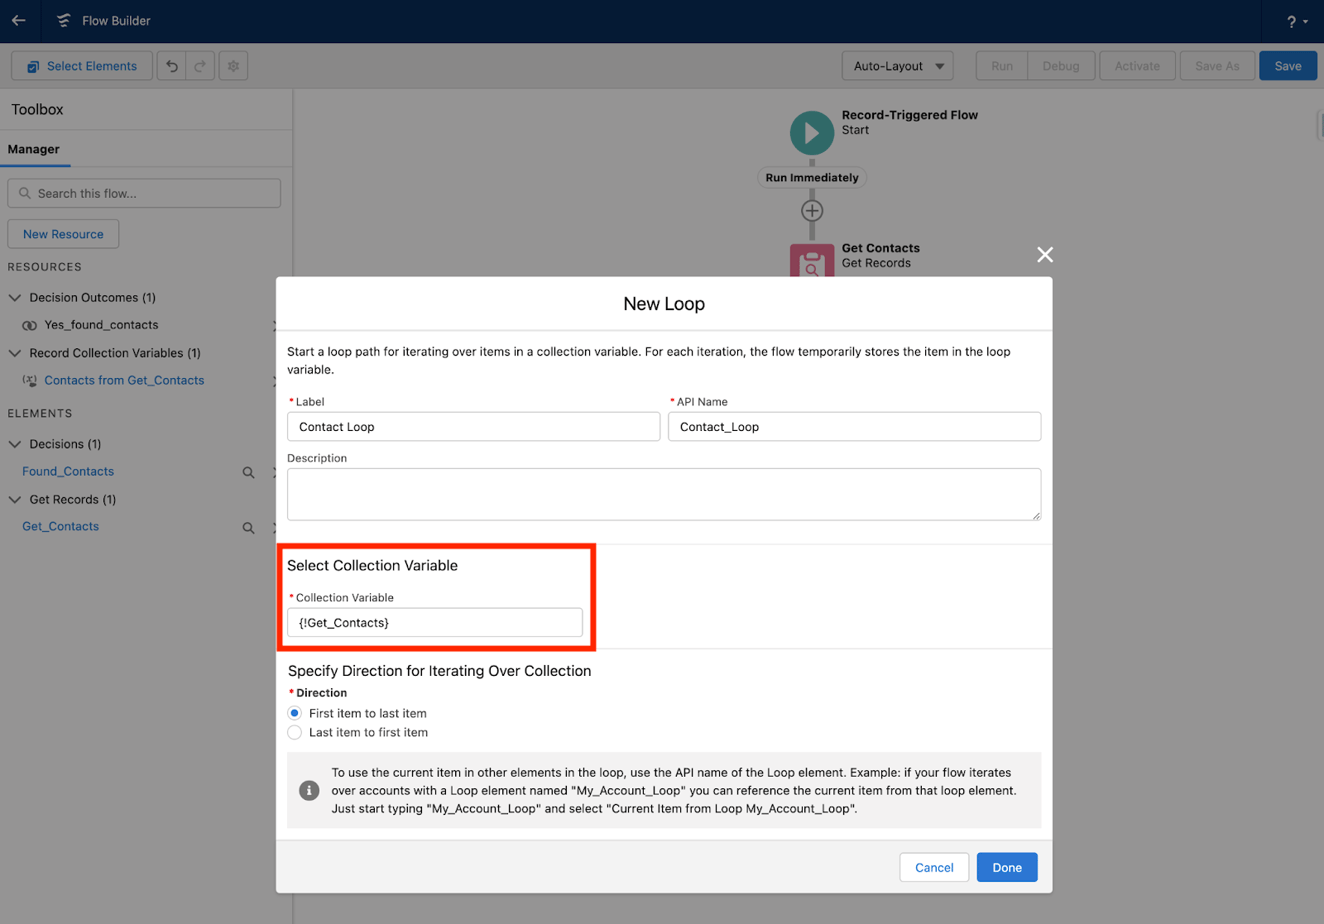Click Done to save the loop
This screenshot has height=924, width=1324.
tap(1006, 867)
